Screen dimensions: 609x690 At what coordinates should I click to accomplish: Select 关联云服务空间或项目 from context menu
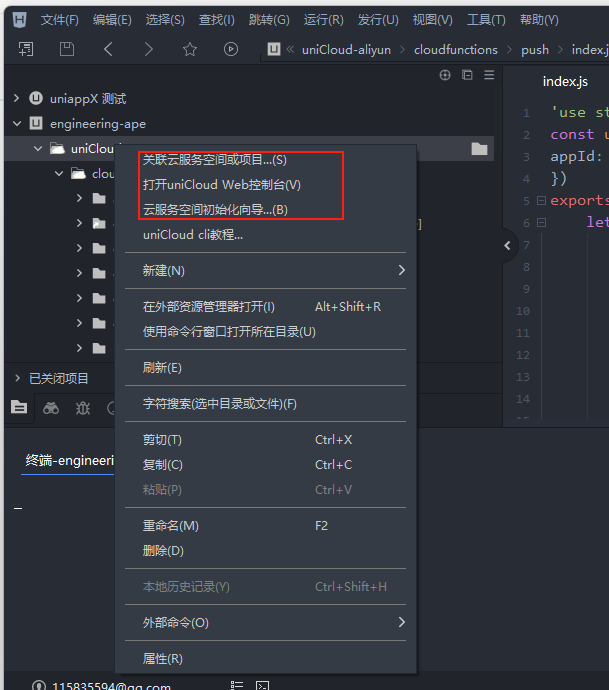pyautogui.click(x=214, y=160)
